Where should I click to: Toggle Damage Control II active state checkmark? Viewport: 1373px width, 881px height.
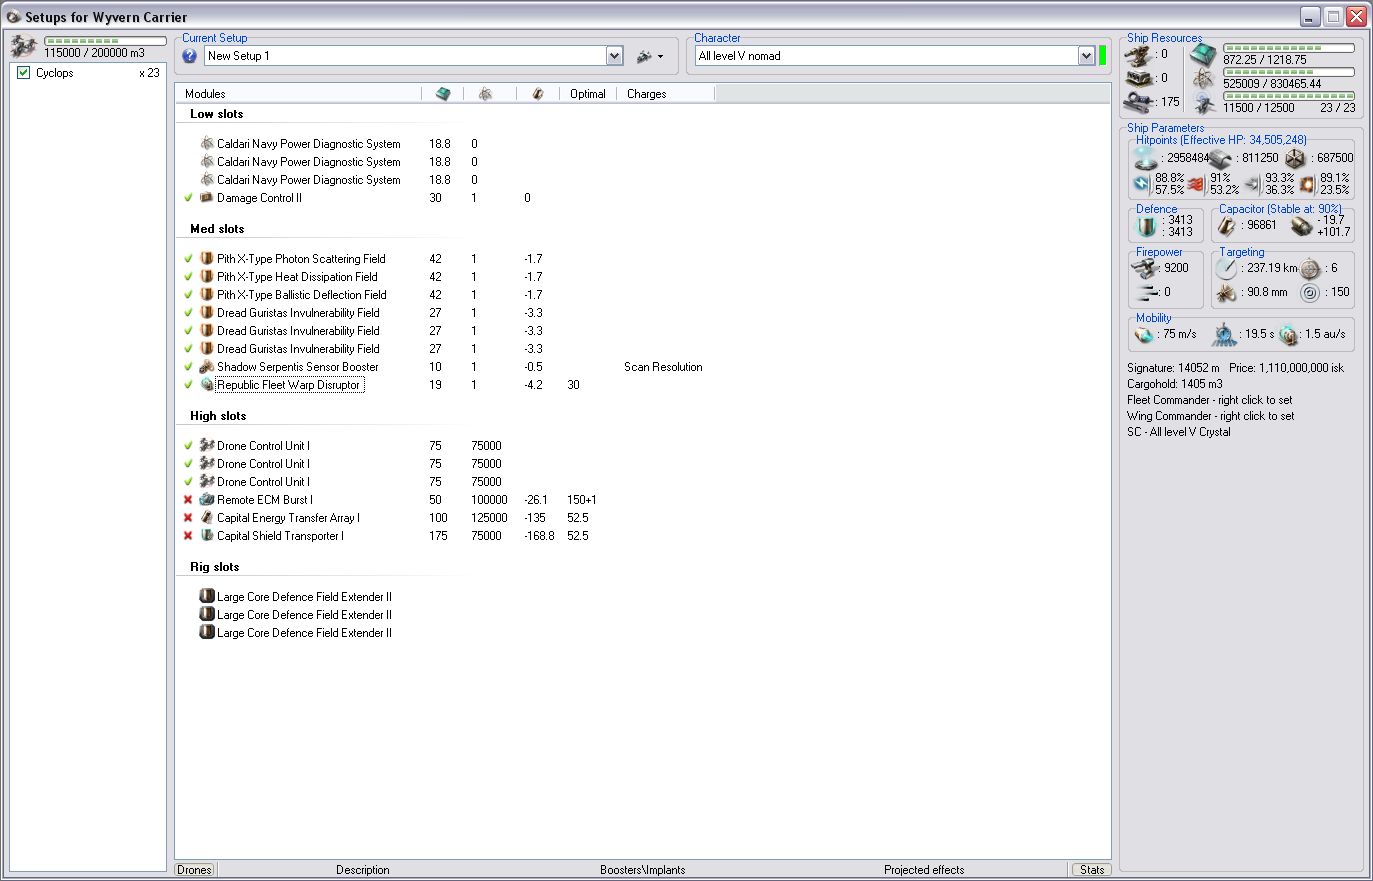tap(188, 198)
